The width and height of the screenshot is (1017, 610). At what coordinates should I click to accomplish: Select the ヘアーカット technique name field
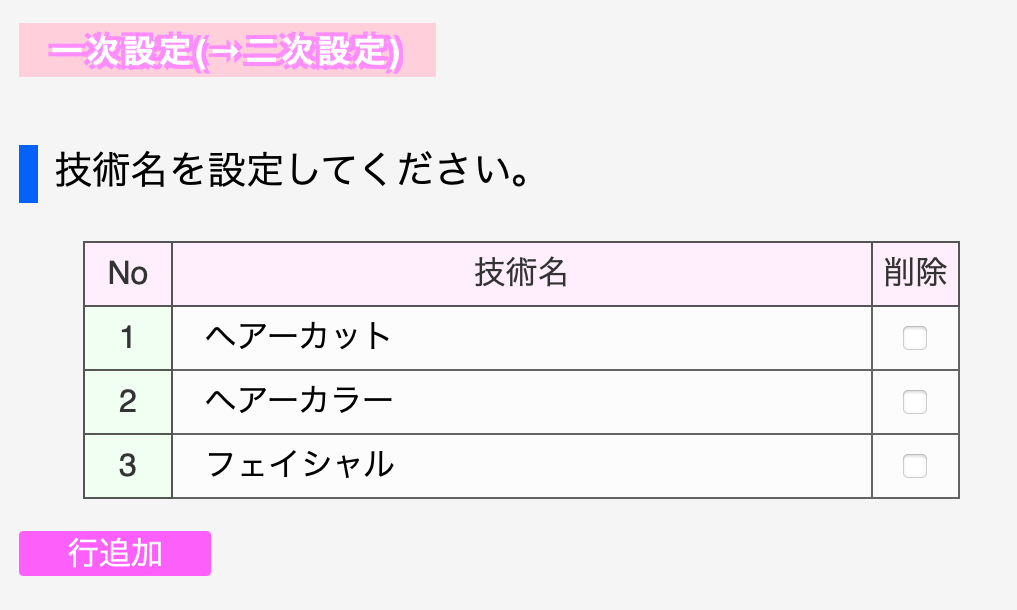click(x=520, y=338)
